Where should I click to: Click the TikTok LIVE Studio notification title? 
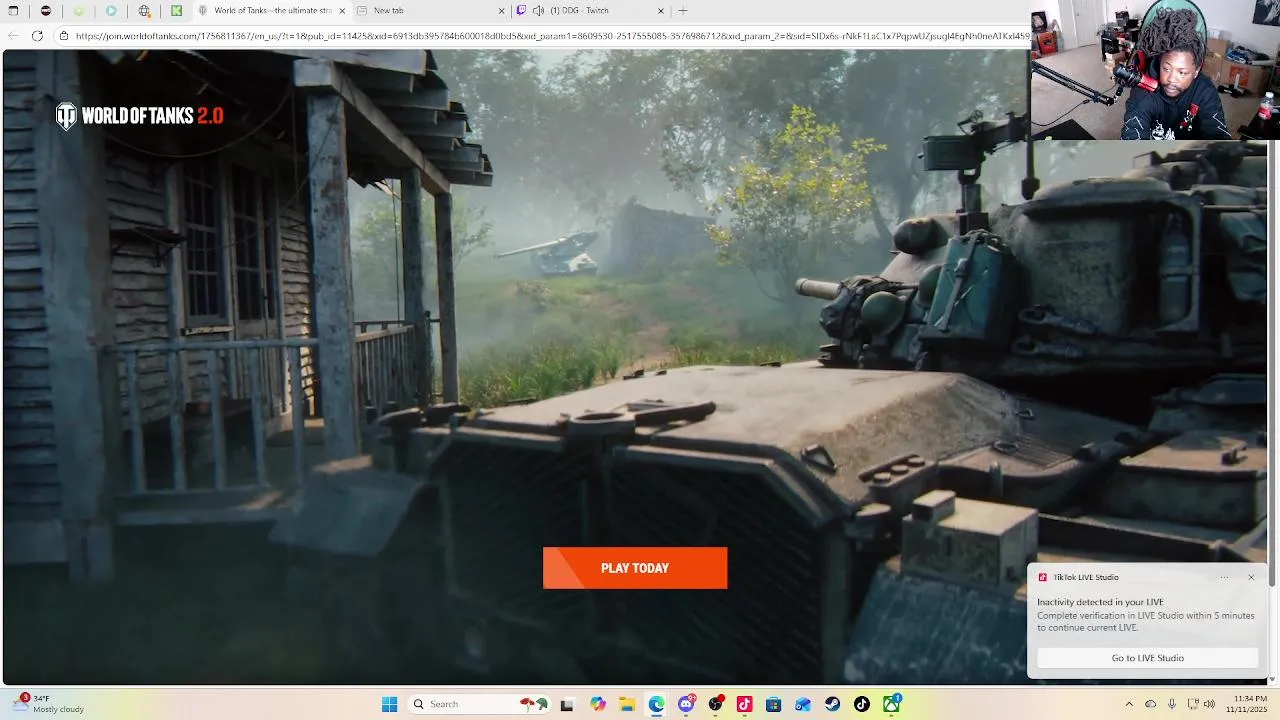click(1086, 577)
